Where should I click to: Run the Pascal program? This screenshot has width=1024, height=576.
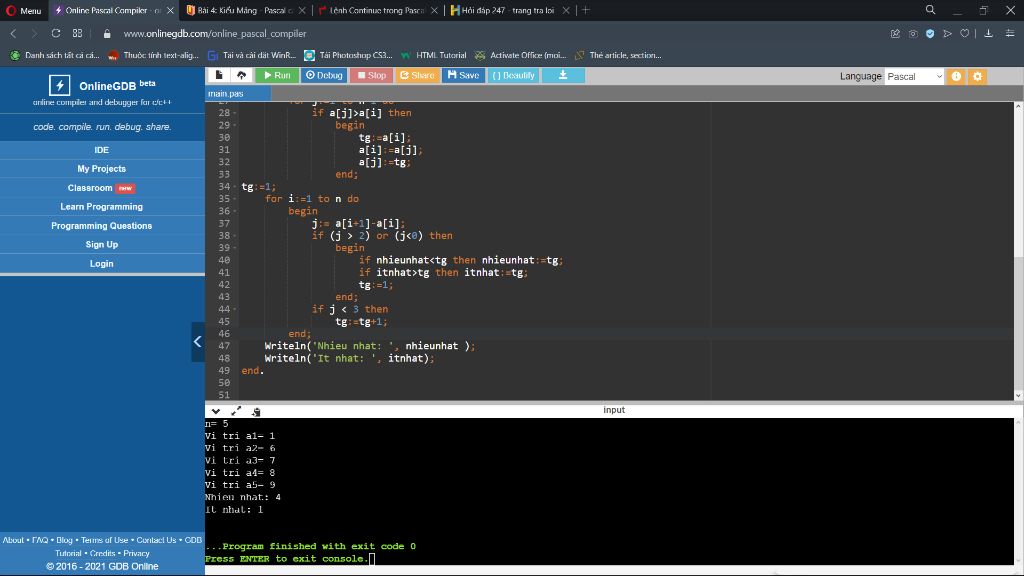[277, 76]
